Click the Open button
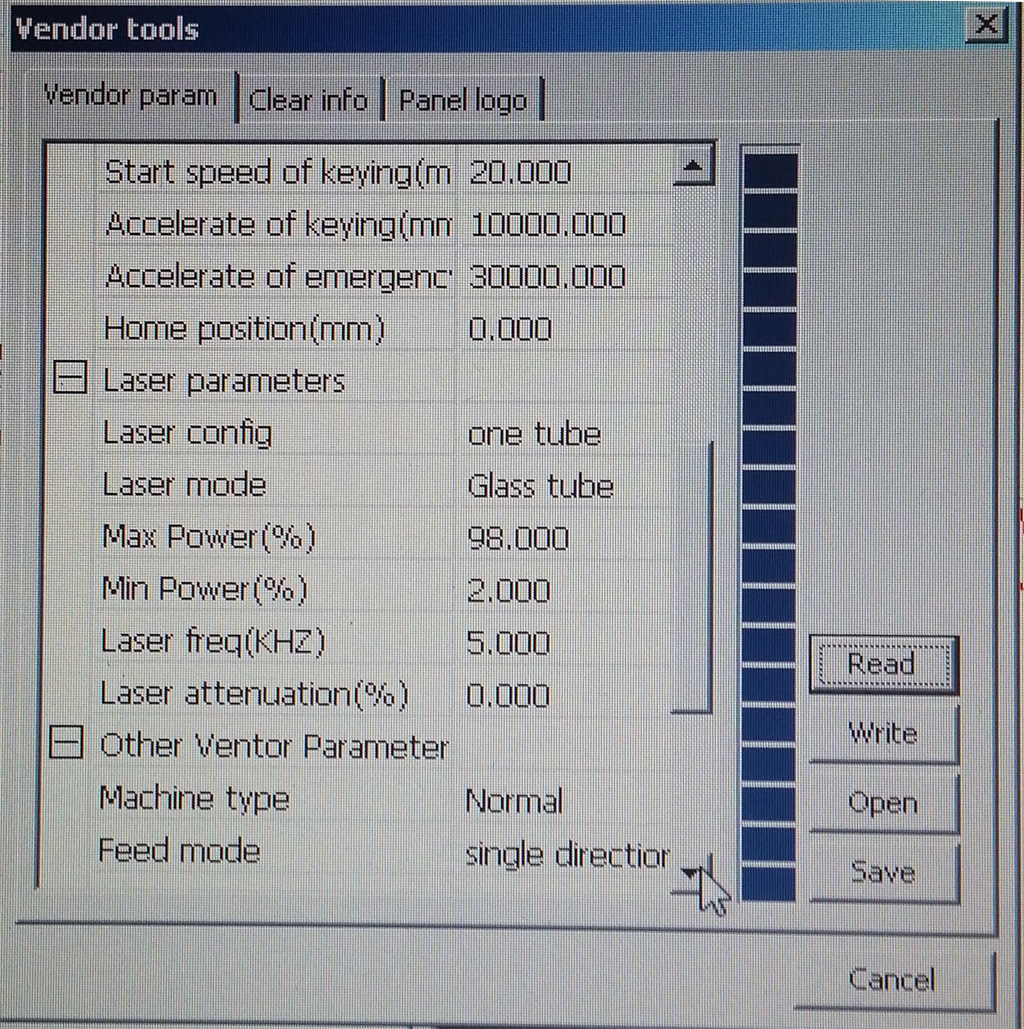Screen dimensions: 1024x1029 (883, 803)
